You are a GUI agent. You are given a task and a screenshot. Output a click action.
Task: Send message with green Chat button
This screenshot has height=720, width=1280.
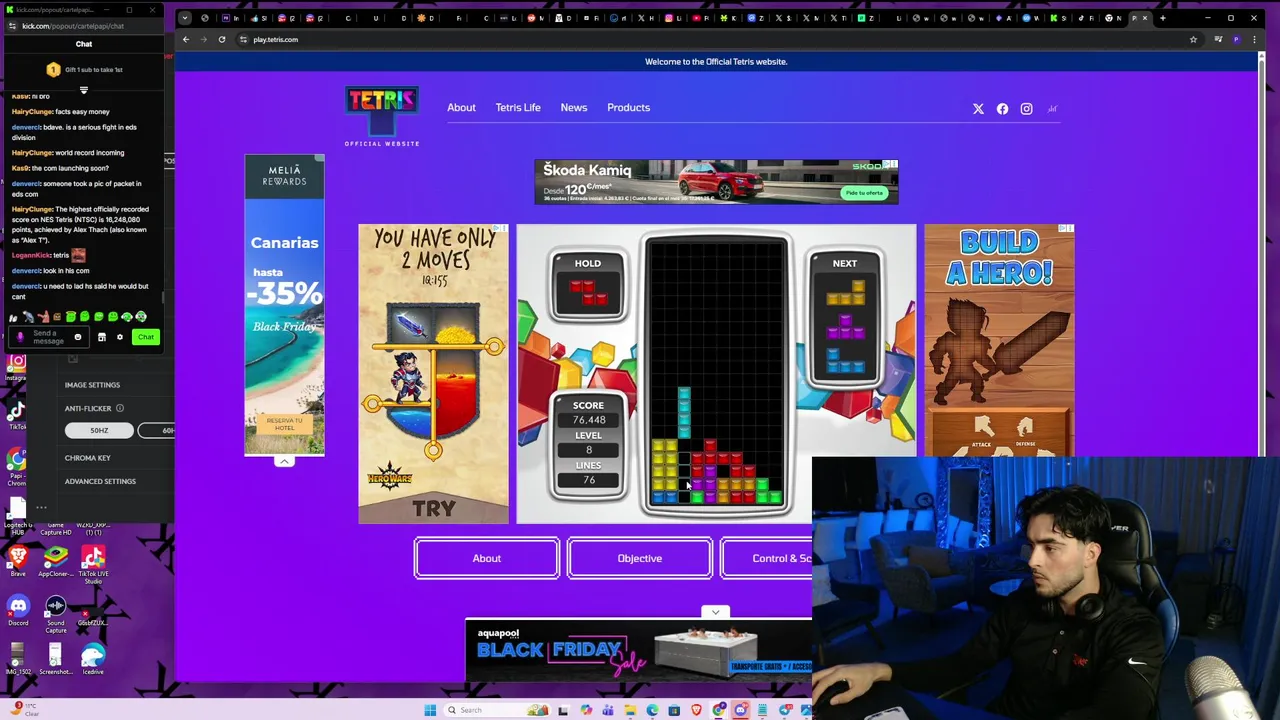(x=146, y=337)
